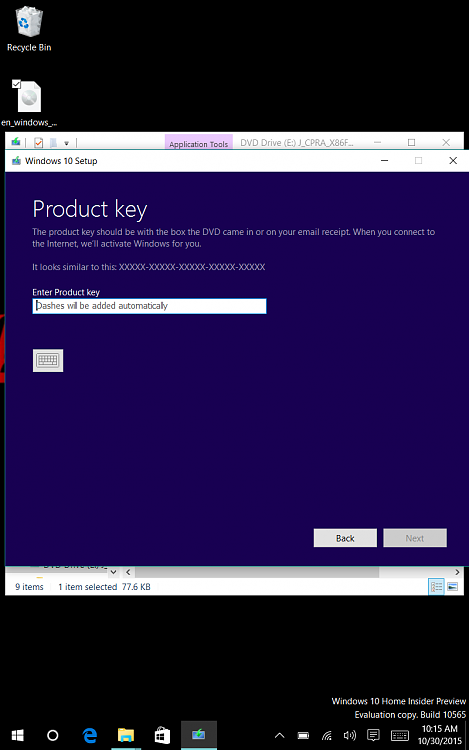Screen dimensions: 469x750
Task: Launch Microsoft Edge from taskbar
Action: coord(89,735)
